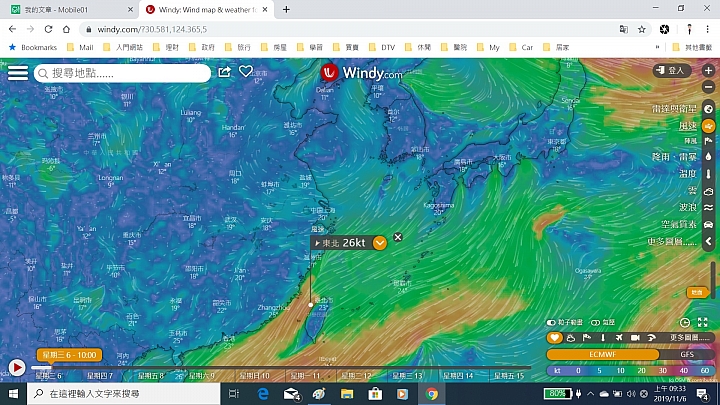The width and height of the screenshot is (720, 405).
Task: Close the wind picker popup
Action: click(x=398, y=237)
